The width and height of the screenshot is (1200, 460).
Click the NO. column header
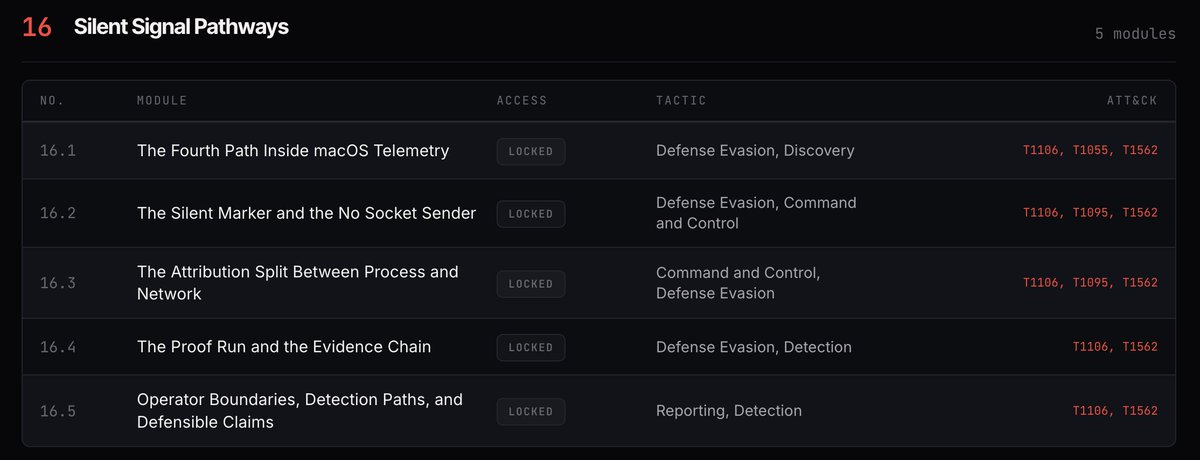coord(51,101)
